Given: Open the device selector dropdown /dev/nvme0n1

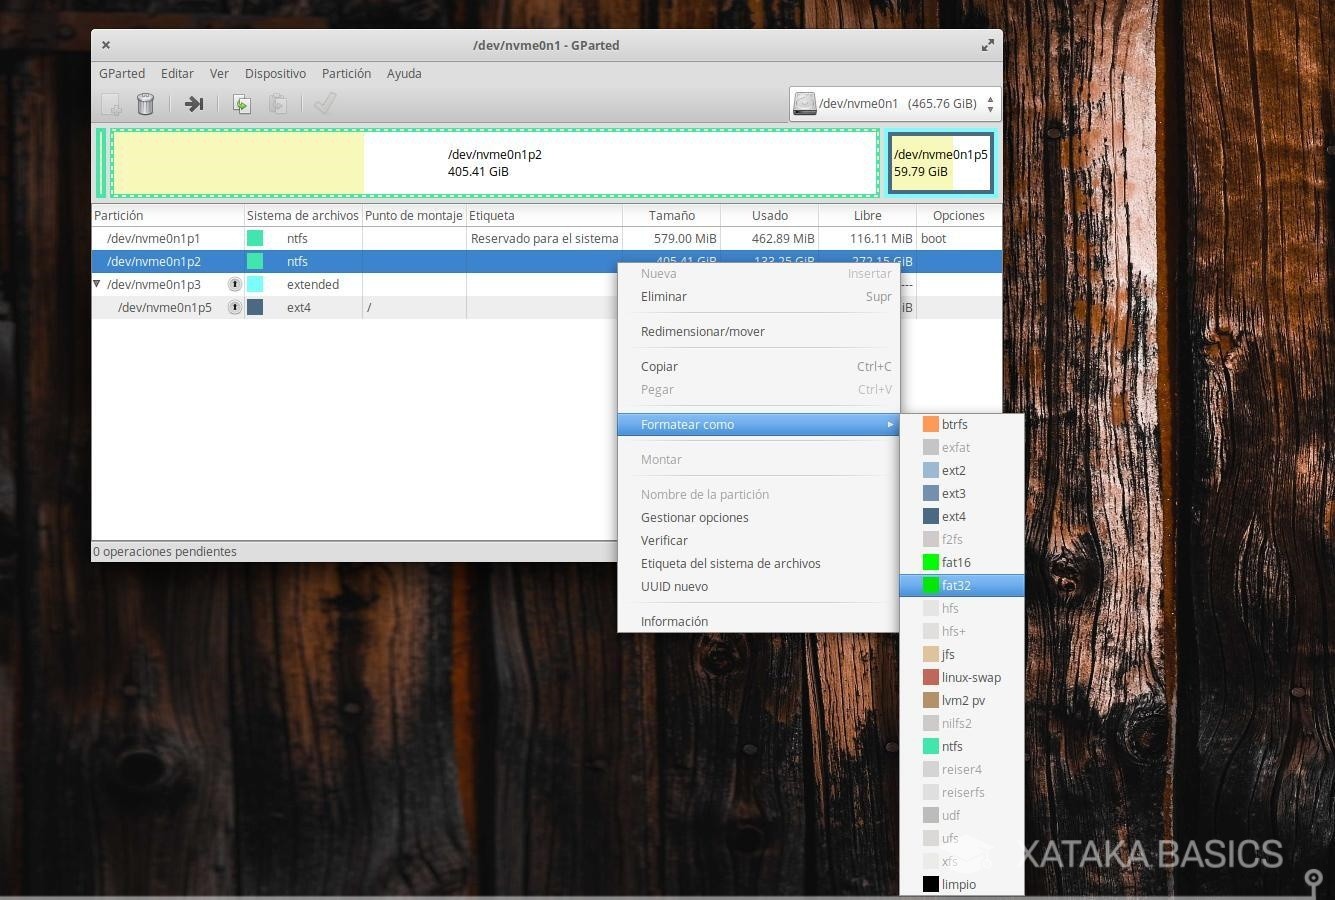Looking at the screenshot, I should pyautogui.click(x=894, y=104).
